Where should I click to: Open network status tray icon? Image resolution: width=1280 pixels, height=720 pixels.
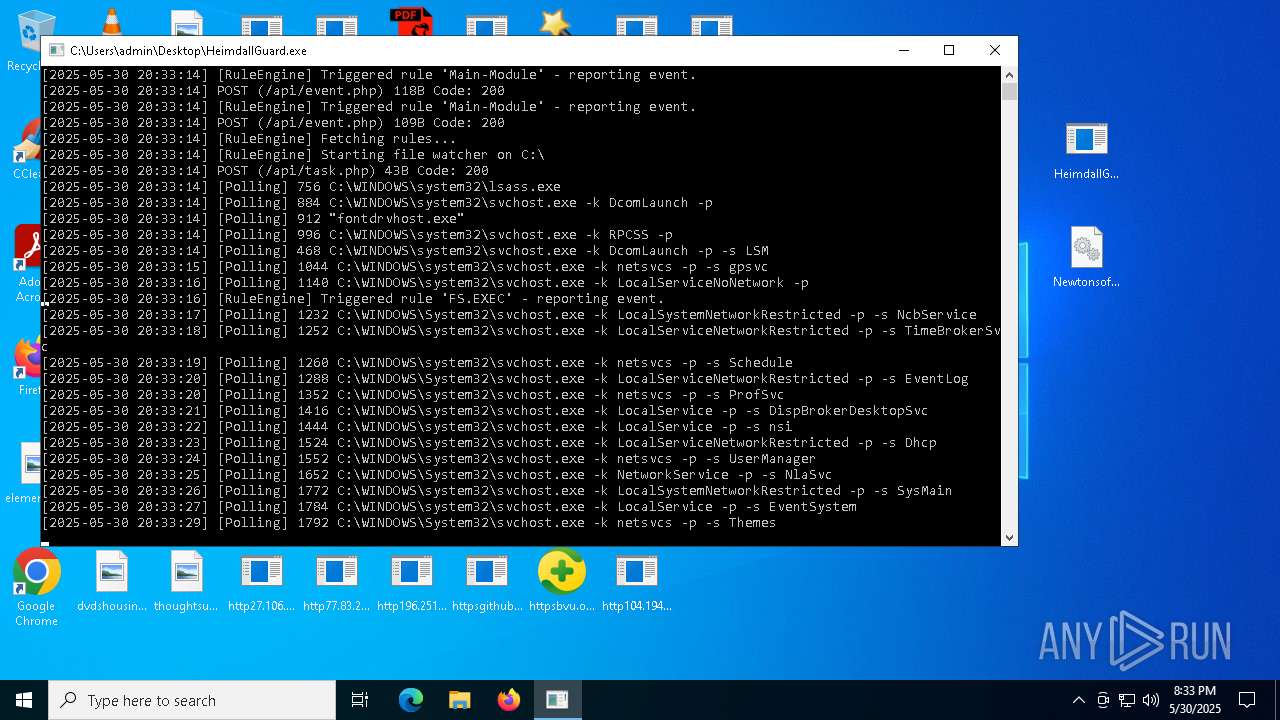(x=1127, y=700)
